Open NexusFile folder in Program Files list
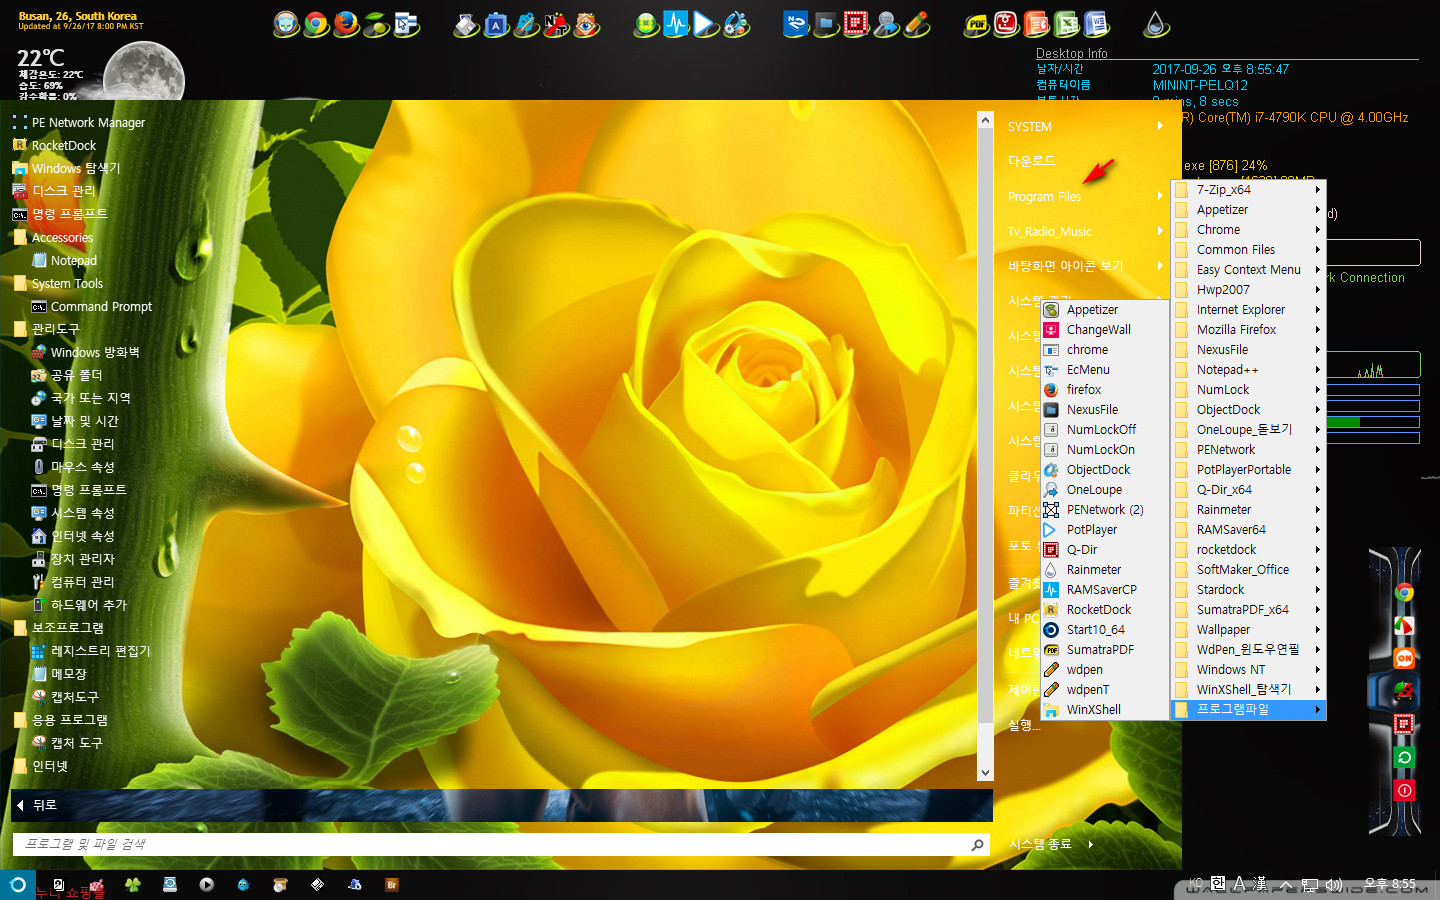This screenshot has width=1440, height=900. (1248, 350)
